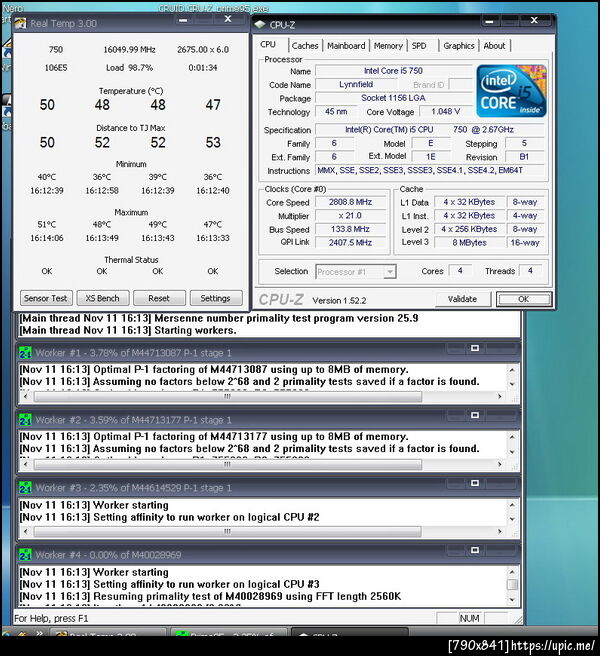This screenshot has width=600, height=656.
Task: Click Worker #1 scroll right arrow
Action: coord(499,396)
